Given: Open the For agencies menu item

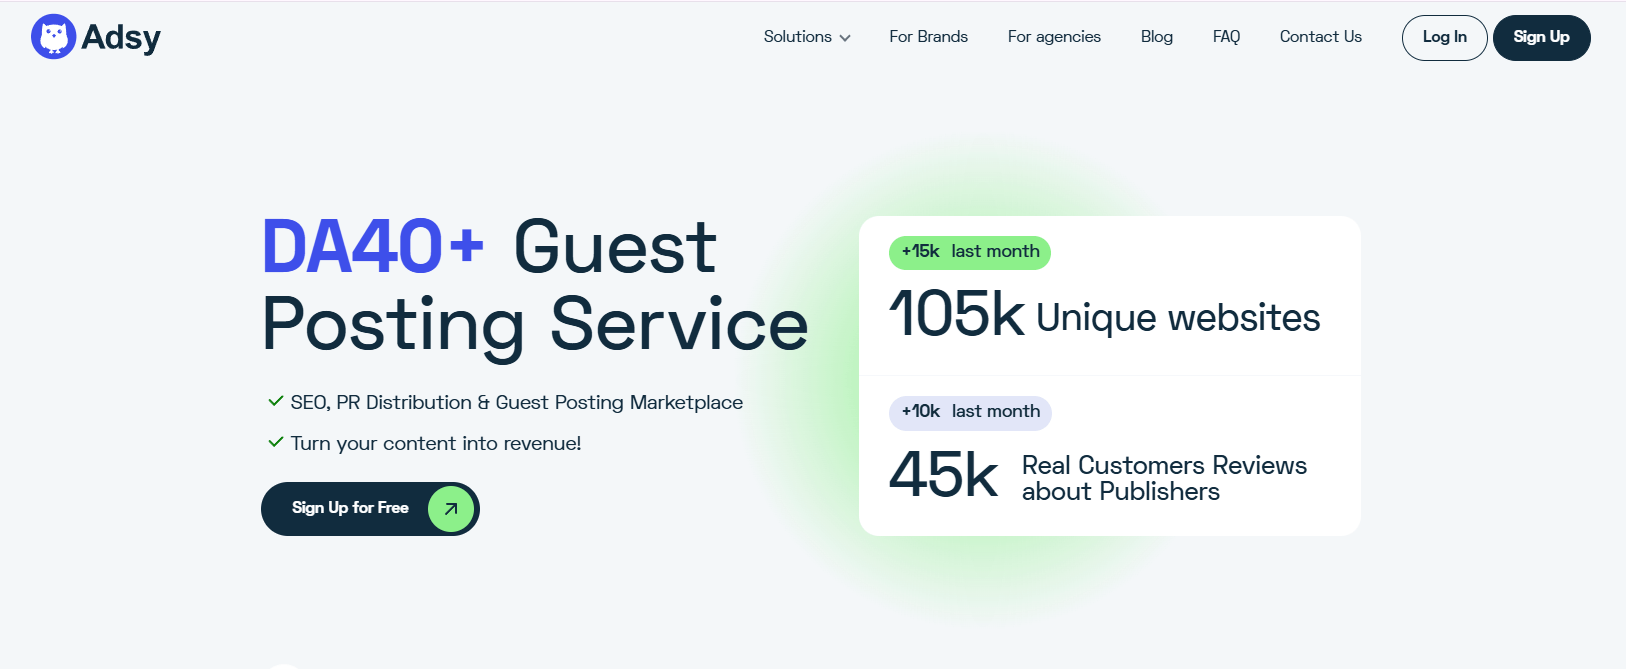Looking at the screenshot, I should [1054, 37].
